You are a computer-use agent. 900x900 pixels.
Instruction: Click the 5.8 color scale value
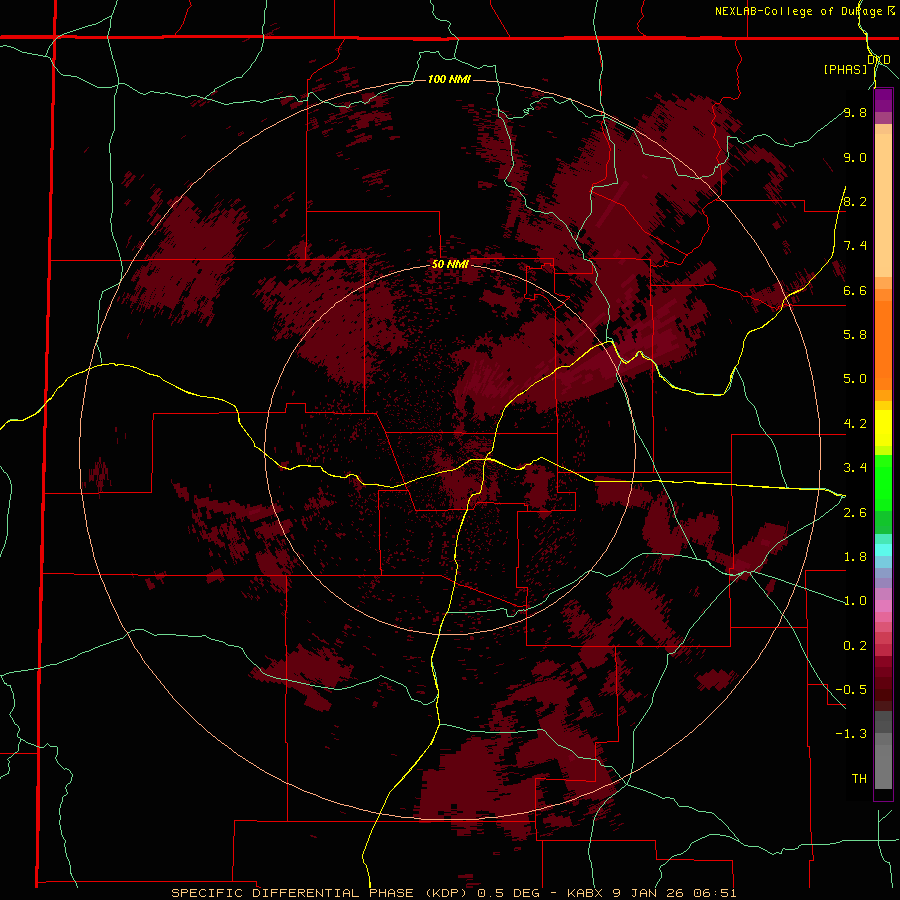(x=855, y=335)
